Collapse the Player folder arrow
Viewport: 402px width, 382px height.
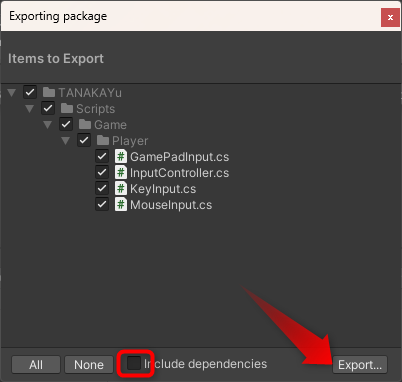pyautogui.click(x=66, y=140)
